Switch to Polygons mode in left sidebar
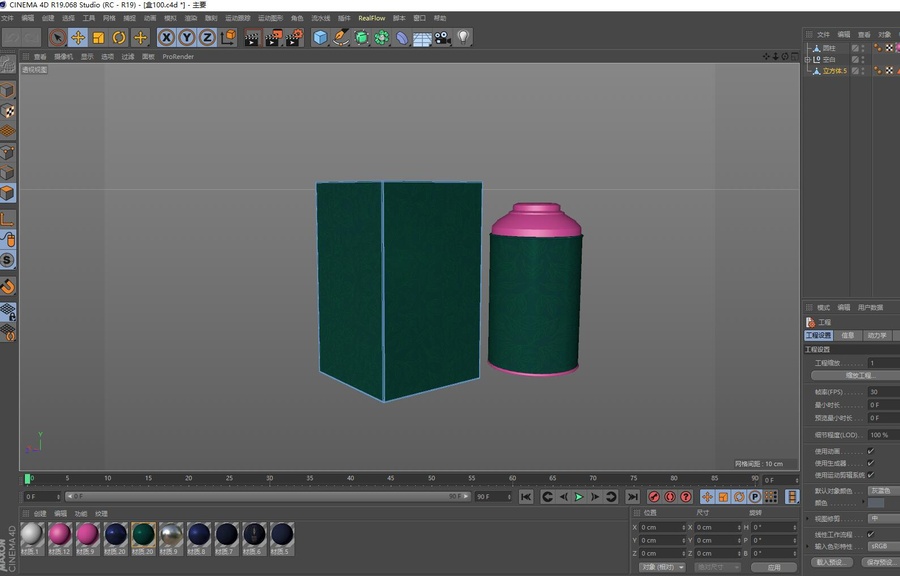Screen dimensions: 900x576 [7, 193]
